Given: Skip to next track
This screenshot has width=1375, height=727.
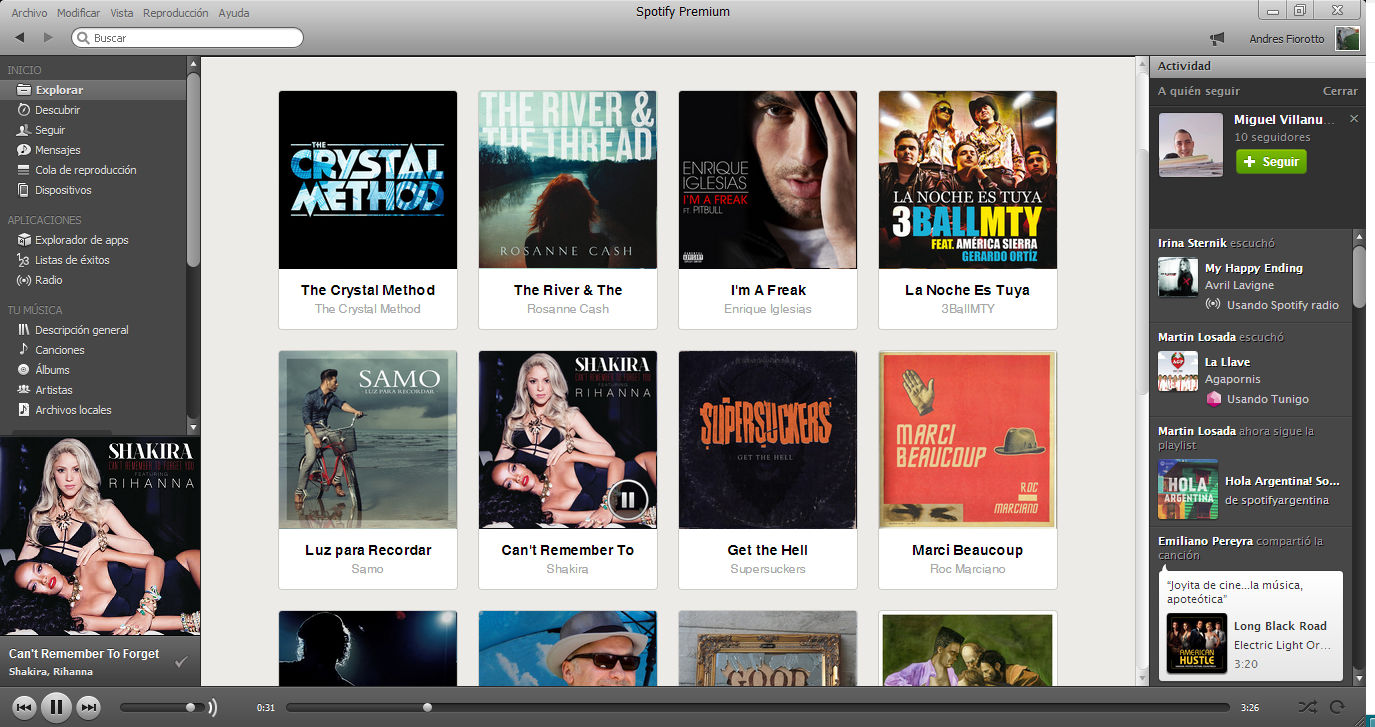Looking at the screenshot, I should [89, 708].
